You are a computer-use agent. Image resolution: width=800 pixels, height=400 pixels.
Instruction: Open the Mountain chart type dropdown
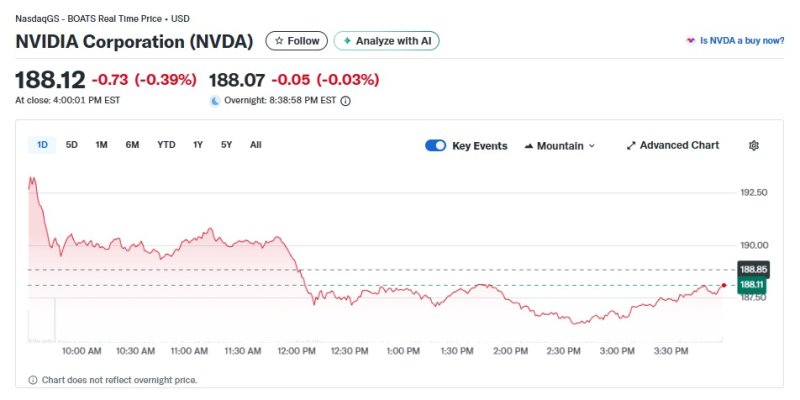click(559, 145)
